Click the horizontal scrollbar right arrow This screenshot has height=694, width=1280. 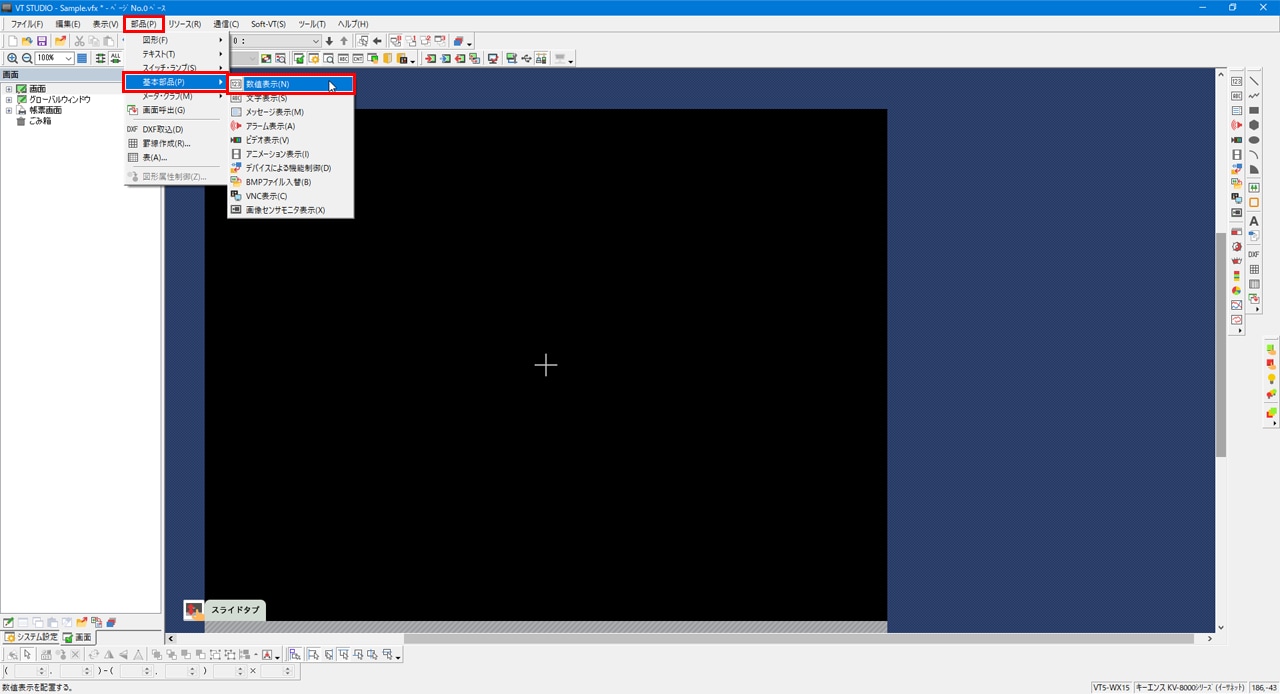point(1210,639)
